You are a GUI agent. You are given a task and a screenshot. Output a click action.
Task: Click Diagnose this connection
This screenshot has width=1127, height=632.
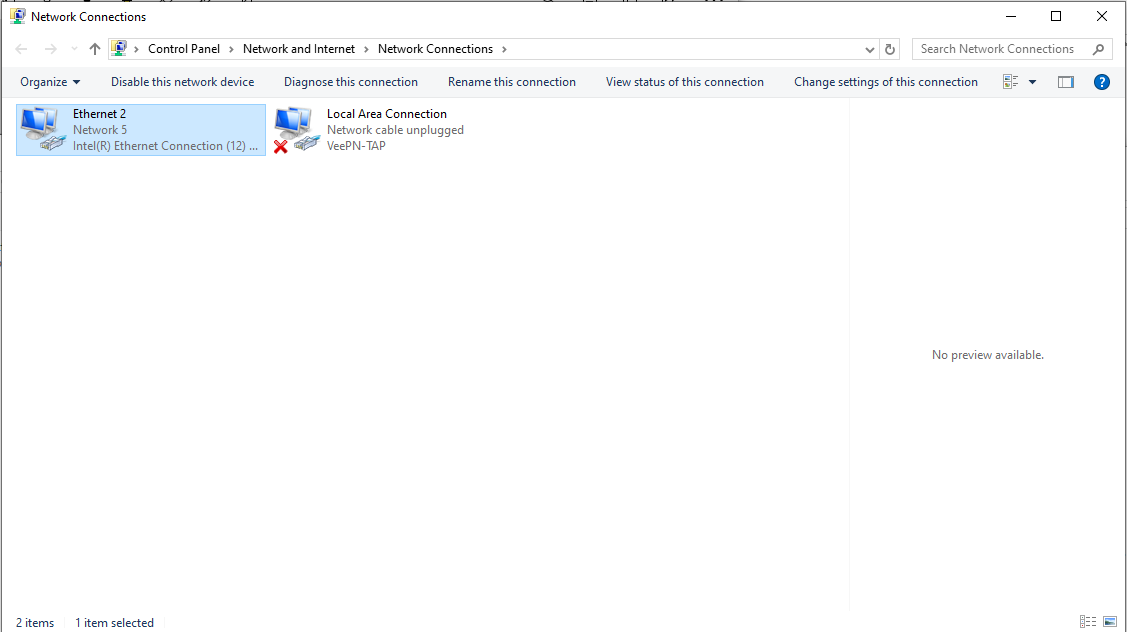click(x=350, y=82)
